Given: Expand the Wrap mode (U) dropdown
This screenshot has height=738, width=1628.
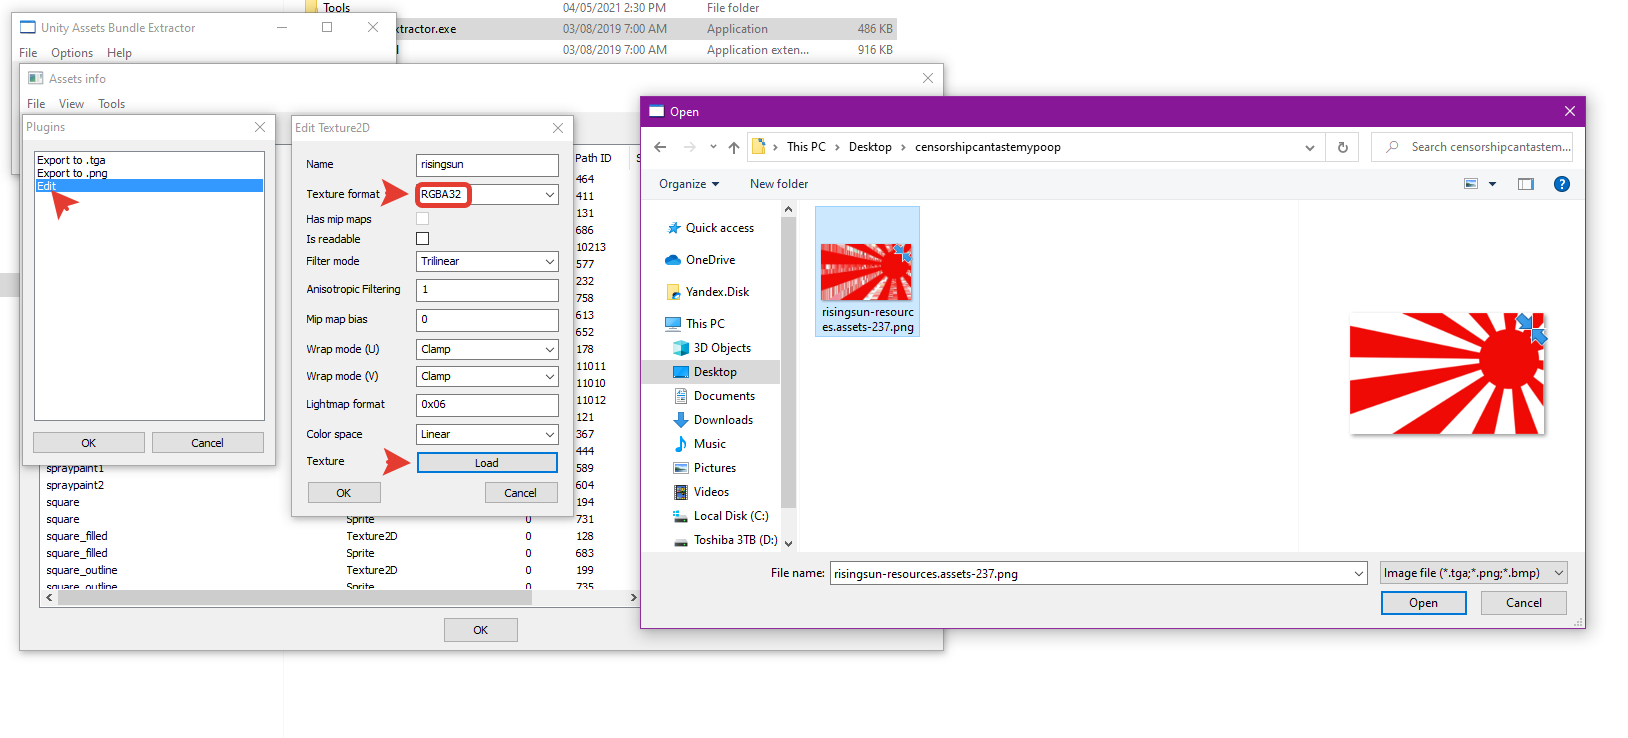Looking at the screenshot, I should coord(550,349).
